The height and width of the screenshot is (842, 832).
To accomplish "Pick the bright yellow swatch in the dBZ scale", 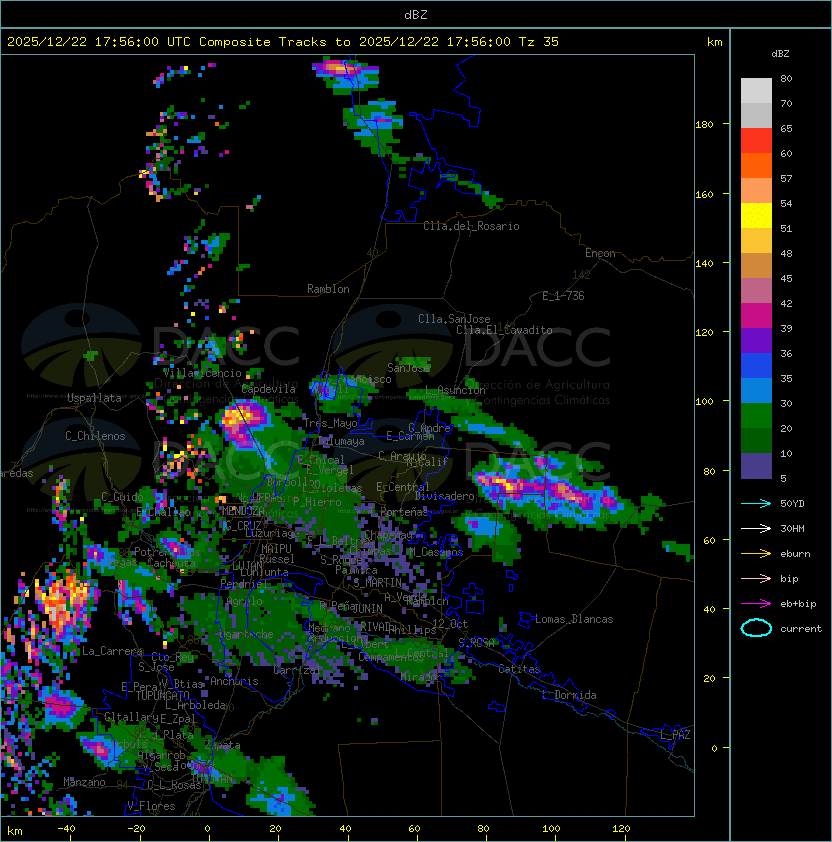I will (x=756, y=216).
